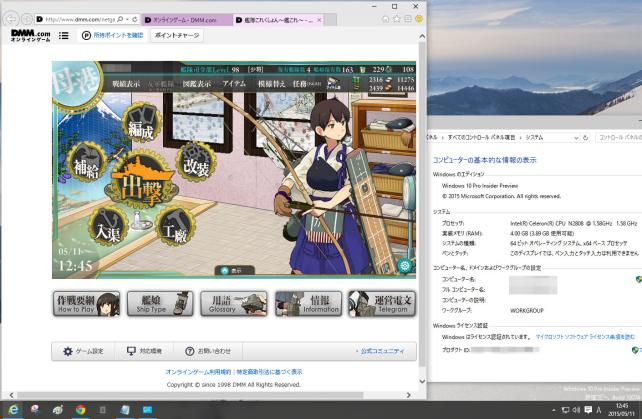The height and width of the screenshot is (419, 642).
Task: Open 模様替え in the game menu
Action: (x=271, y=84)
